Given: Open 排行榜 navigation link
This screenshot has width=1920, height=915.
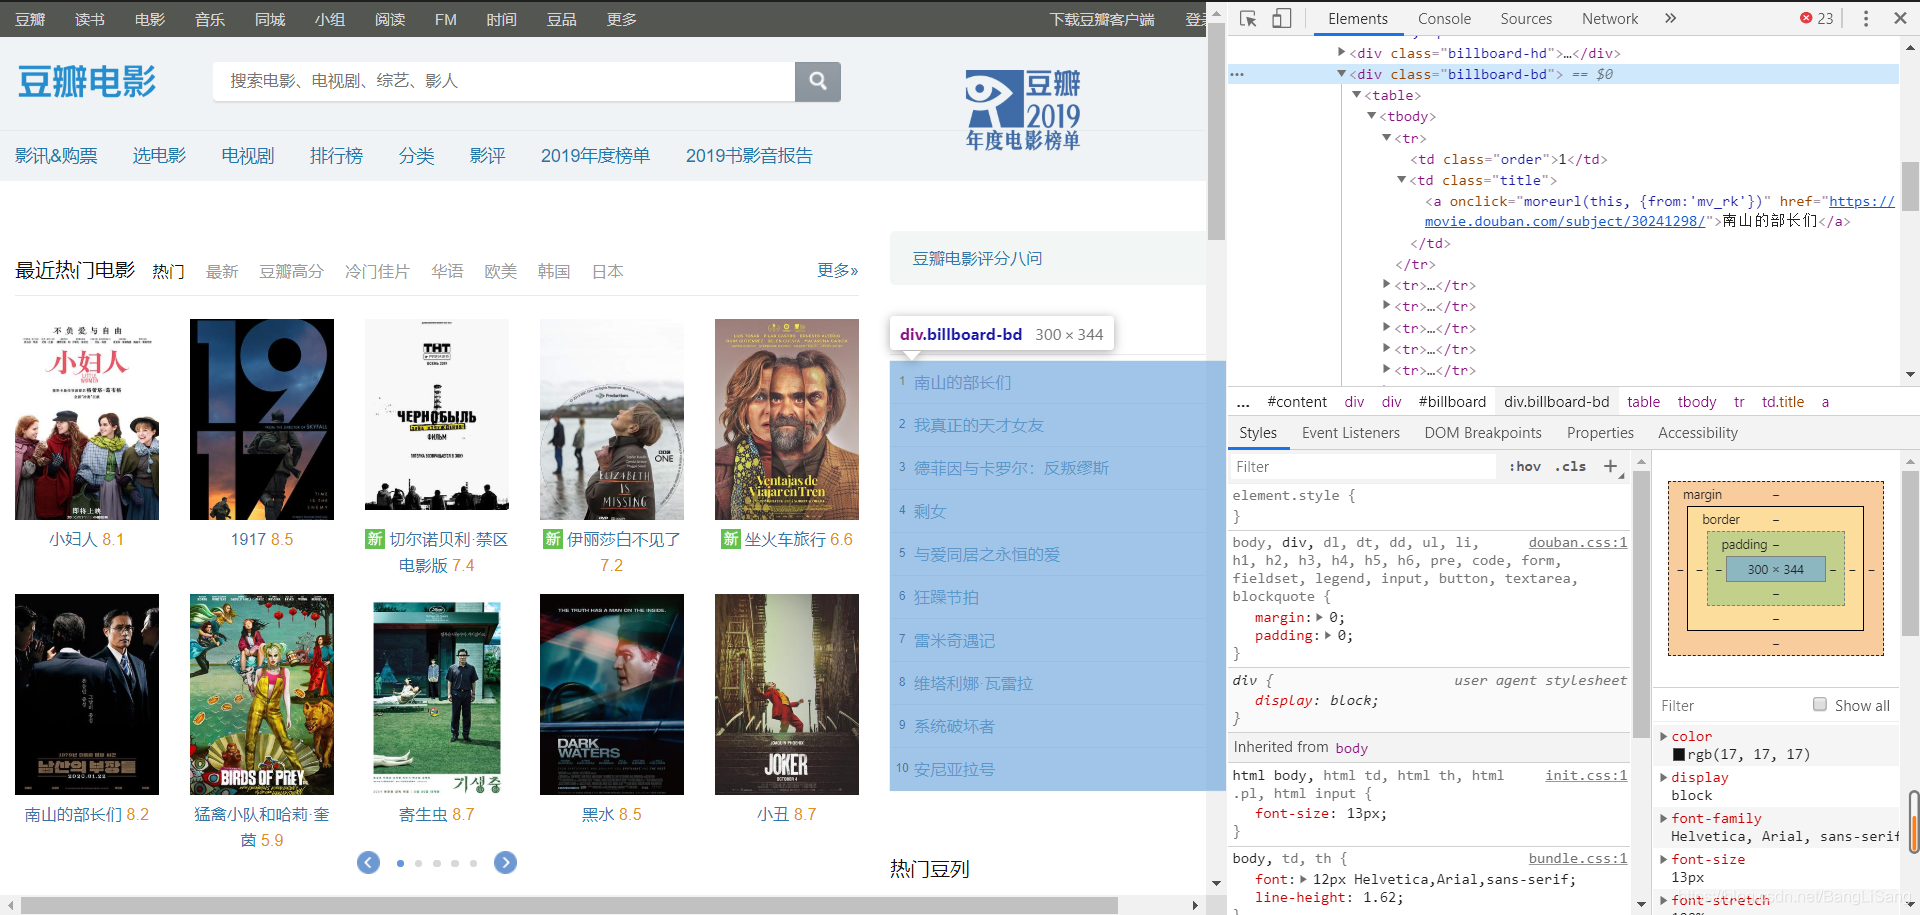Looking at the screenshot, I should point(336,156).
